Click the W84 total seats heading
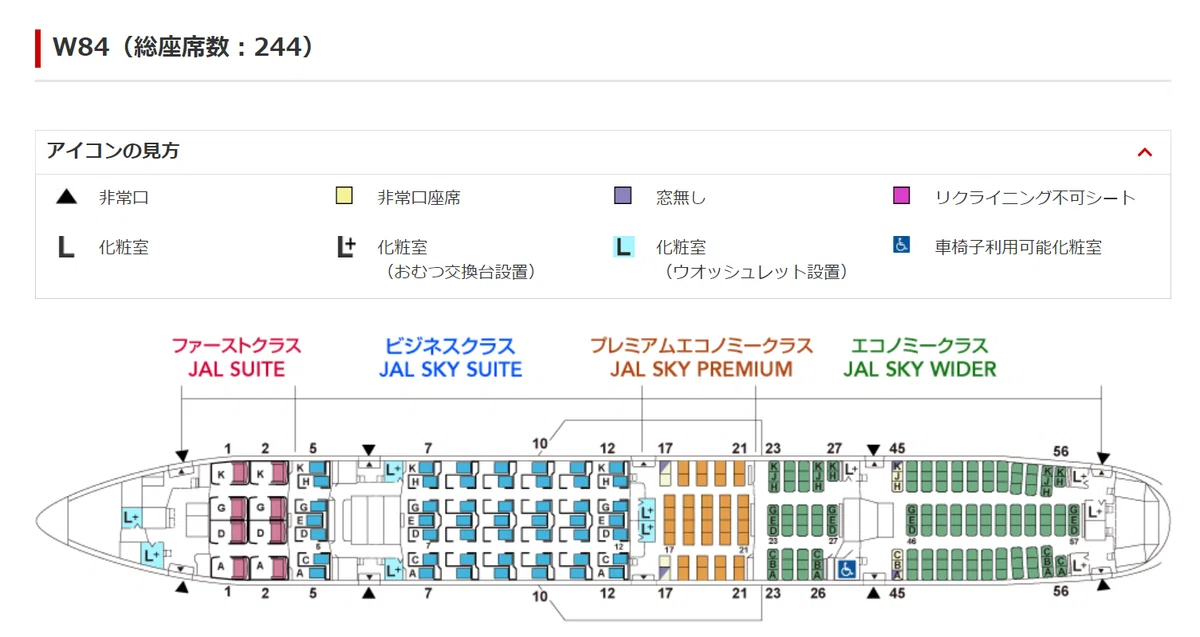The height and width of the screenshot is (637, 1200). coord(183,47)
